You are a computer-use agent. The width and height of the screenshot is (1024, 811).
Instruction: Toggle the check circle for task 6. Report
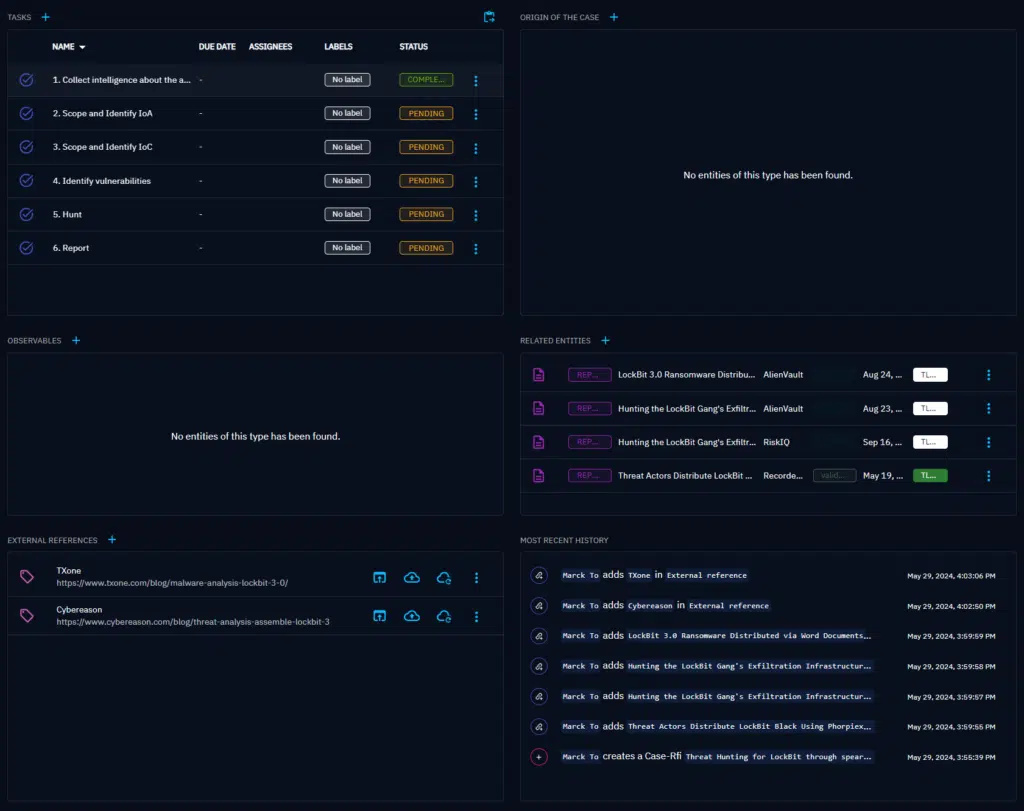[27, 248]
